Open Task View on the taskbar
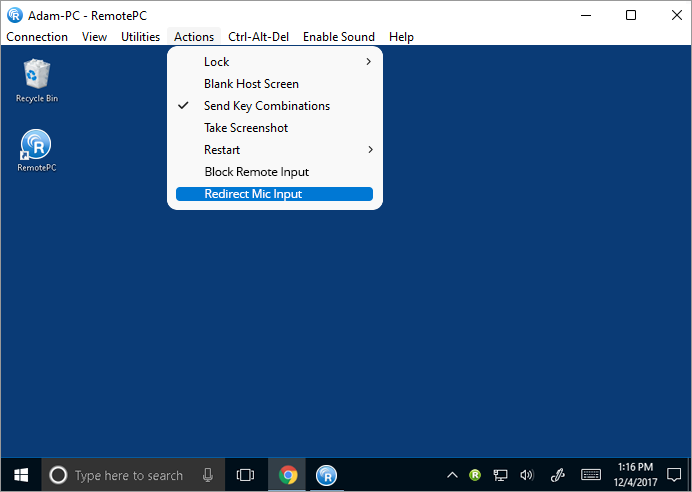692x492 pixels. pos(245,475)
